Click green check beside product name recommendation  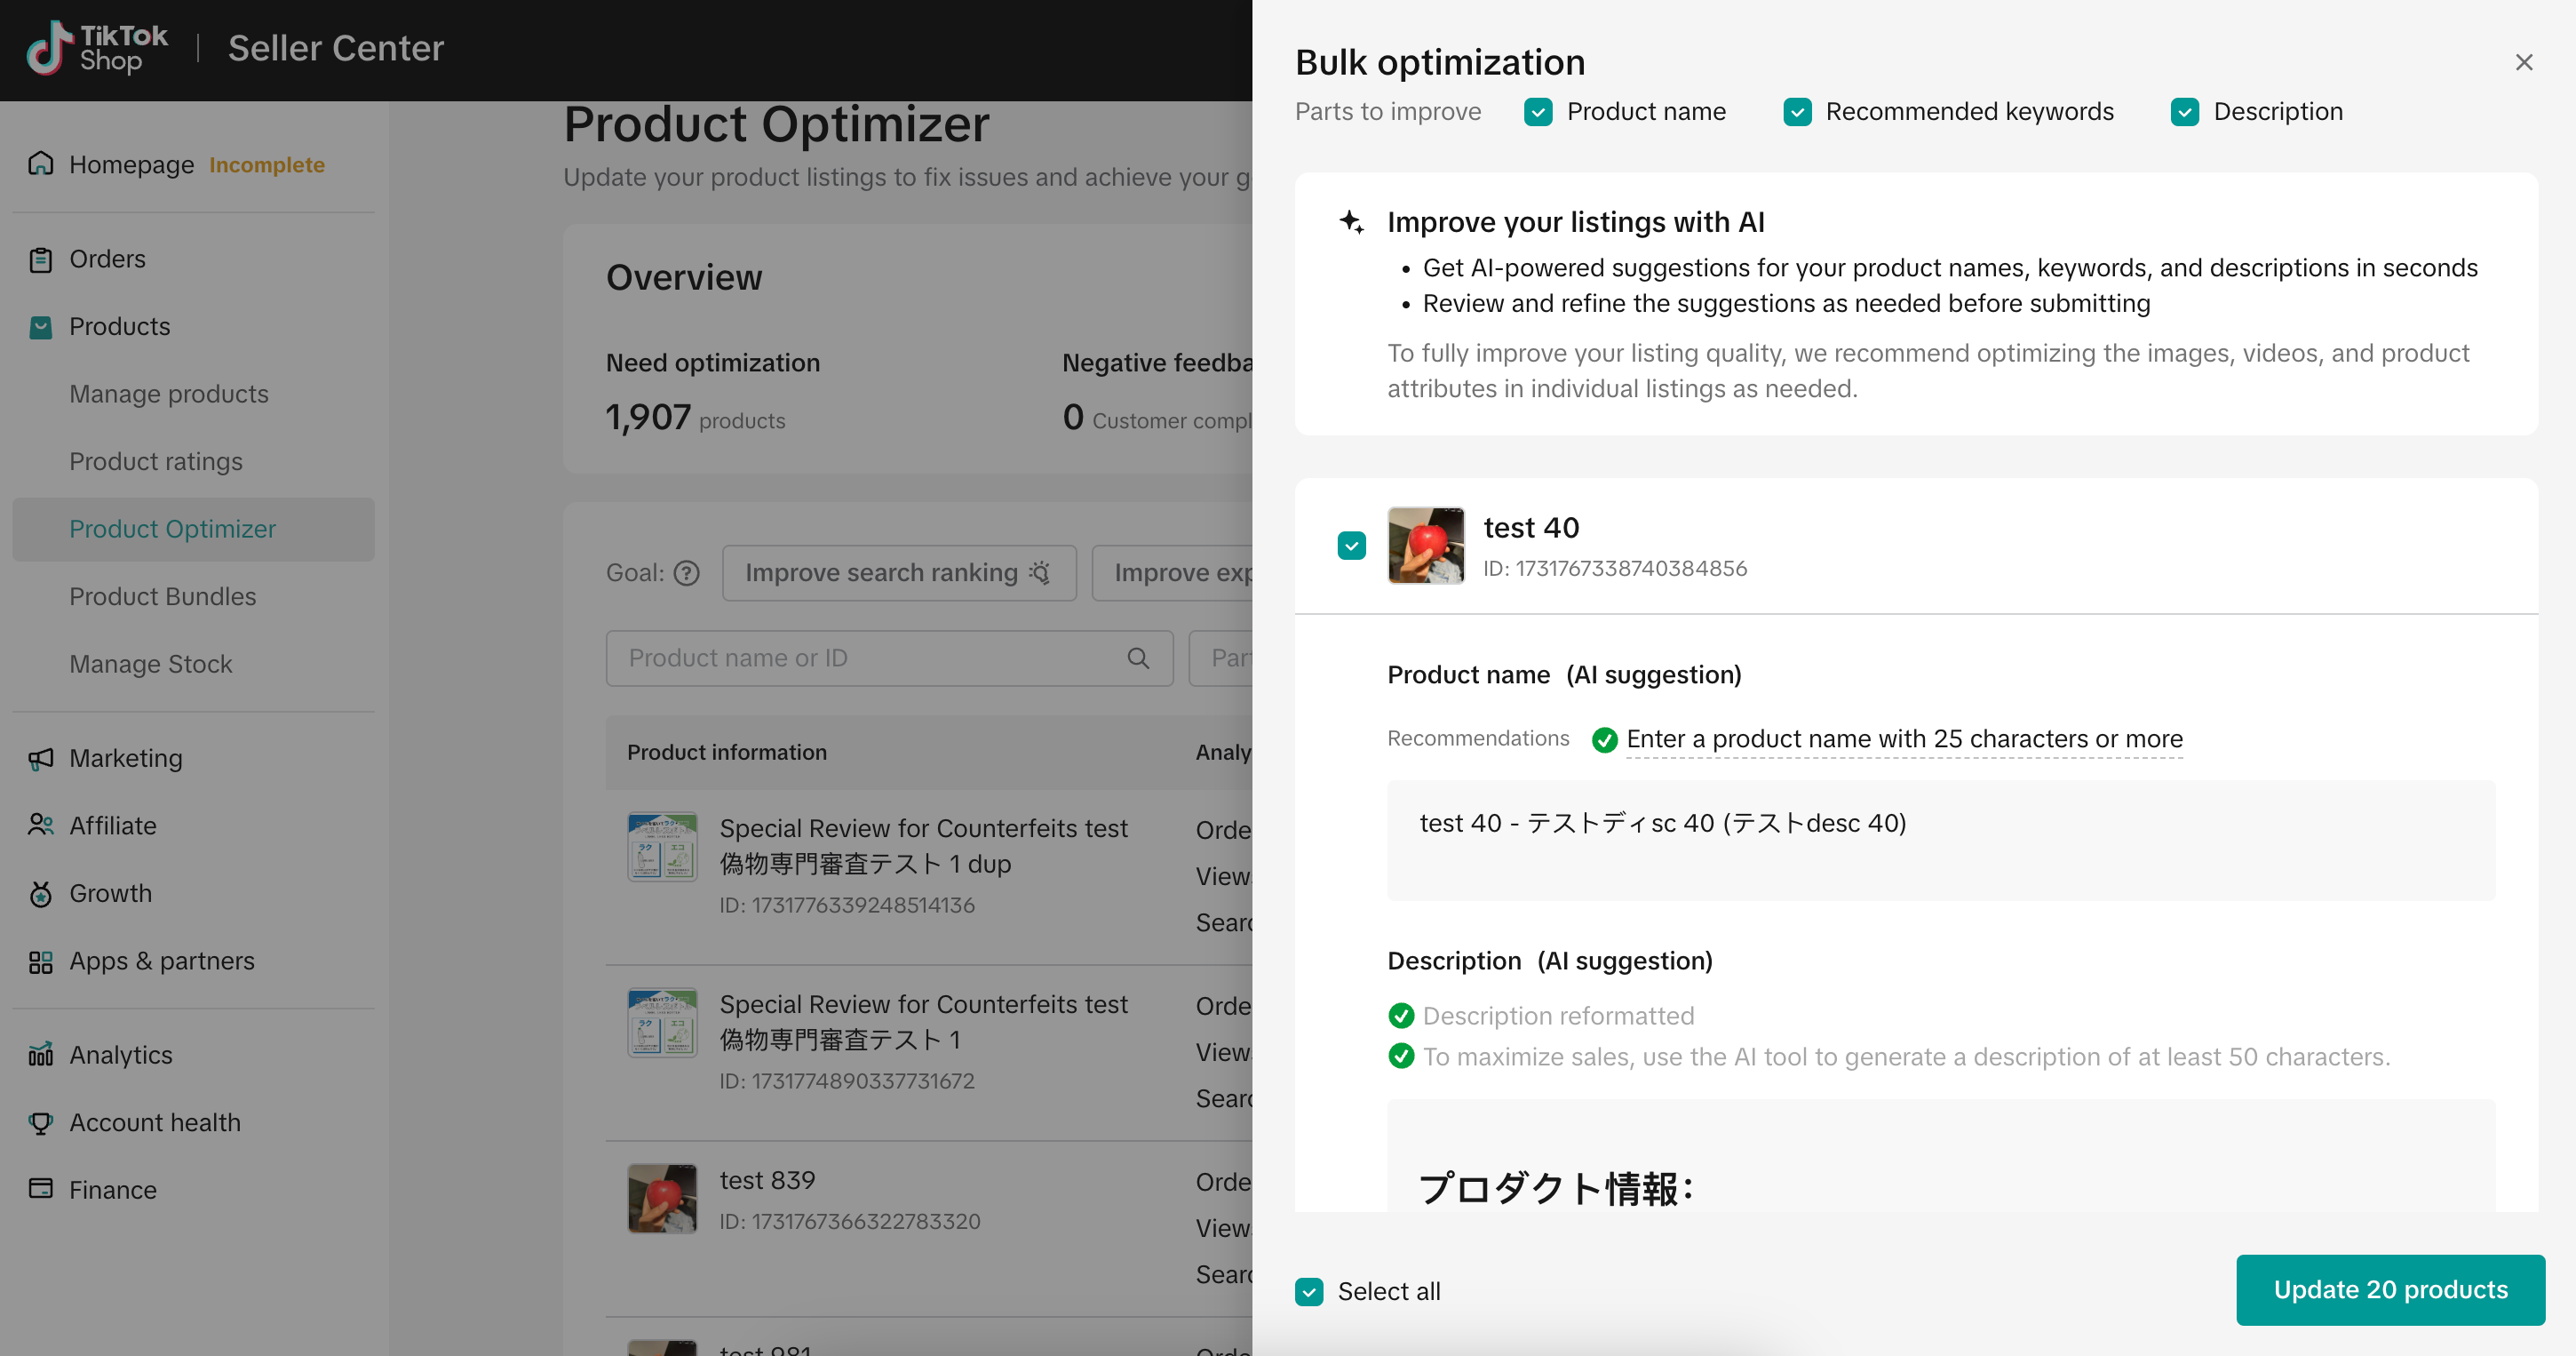1605,740
